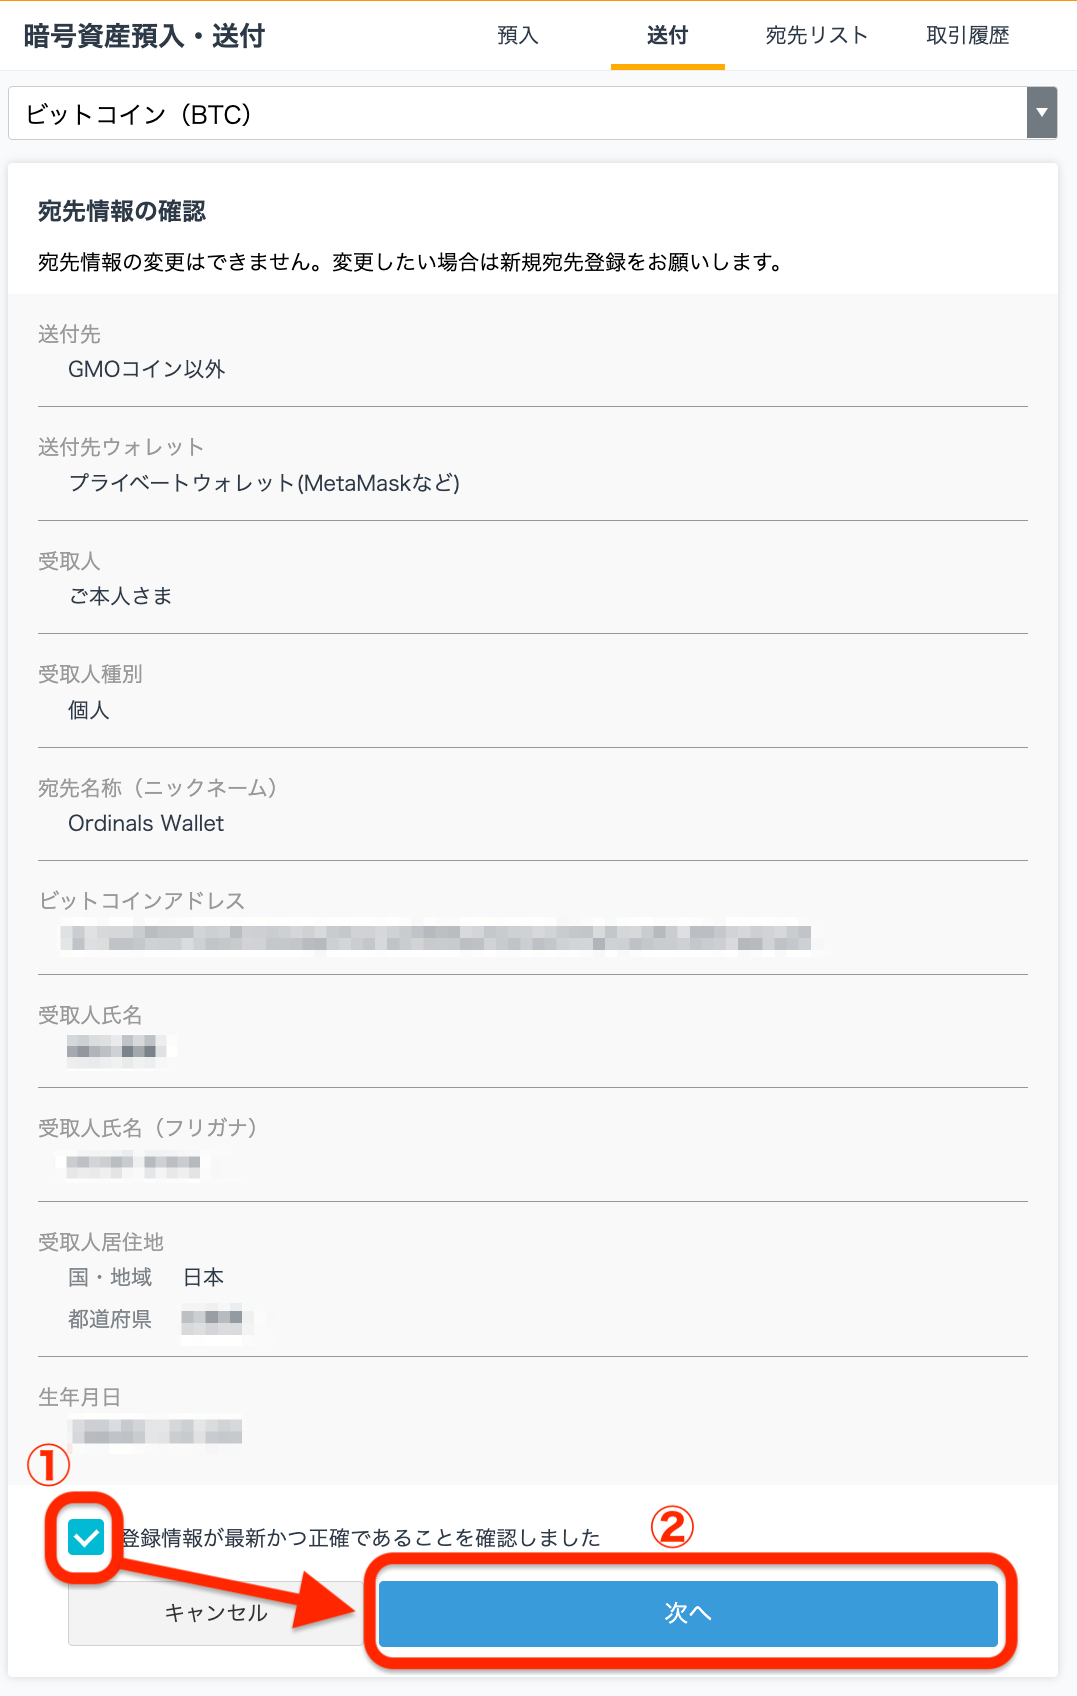This screenshot has width=1077, height=1696.
Task: Click the blurred Bitcoin address value
Action: (436, 938)
